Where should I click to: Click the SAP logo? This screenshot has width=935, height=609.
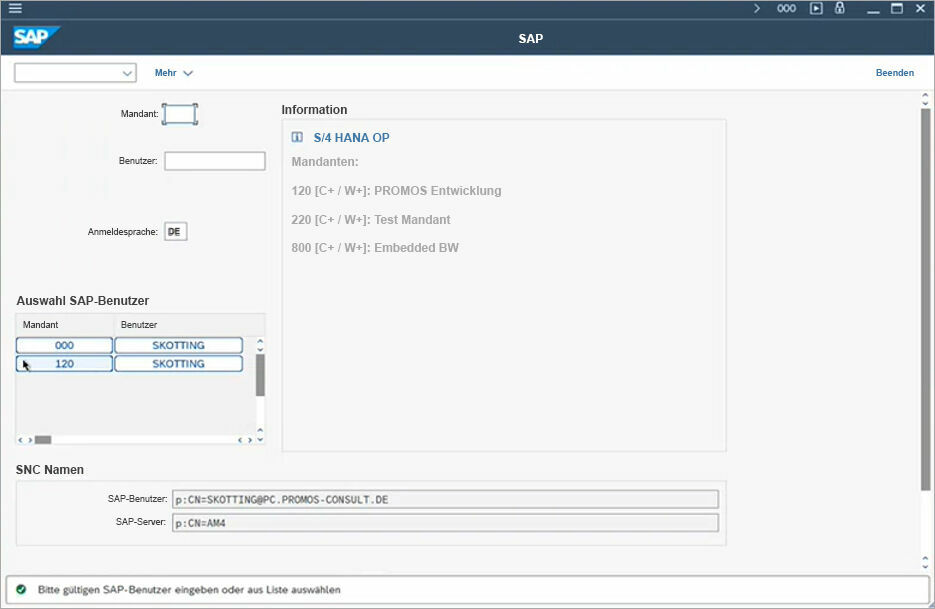[36, 38]
